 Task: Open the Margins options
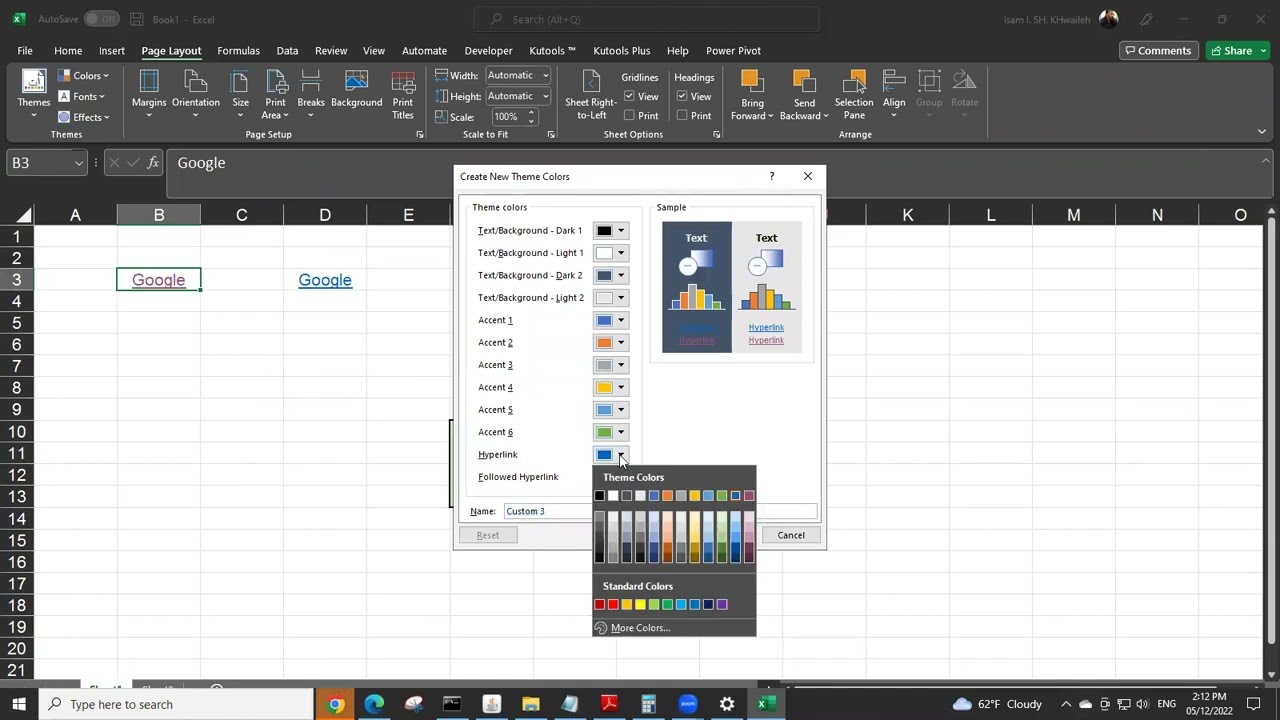(149, 95)
